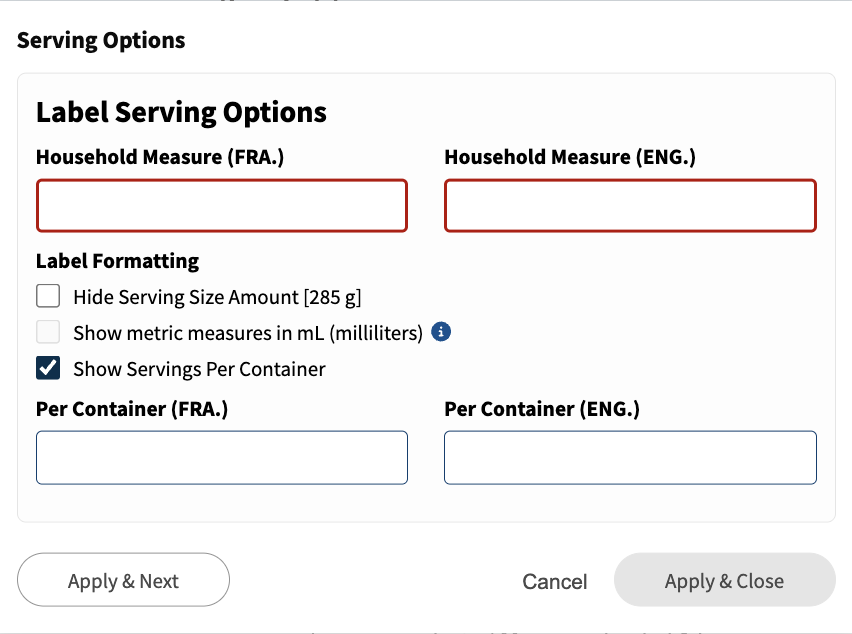Enable Show metric measures in mL
Viewport: 852px width, 634px height.
coord(46,331)
